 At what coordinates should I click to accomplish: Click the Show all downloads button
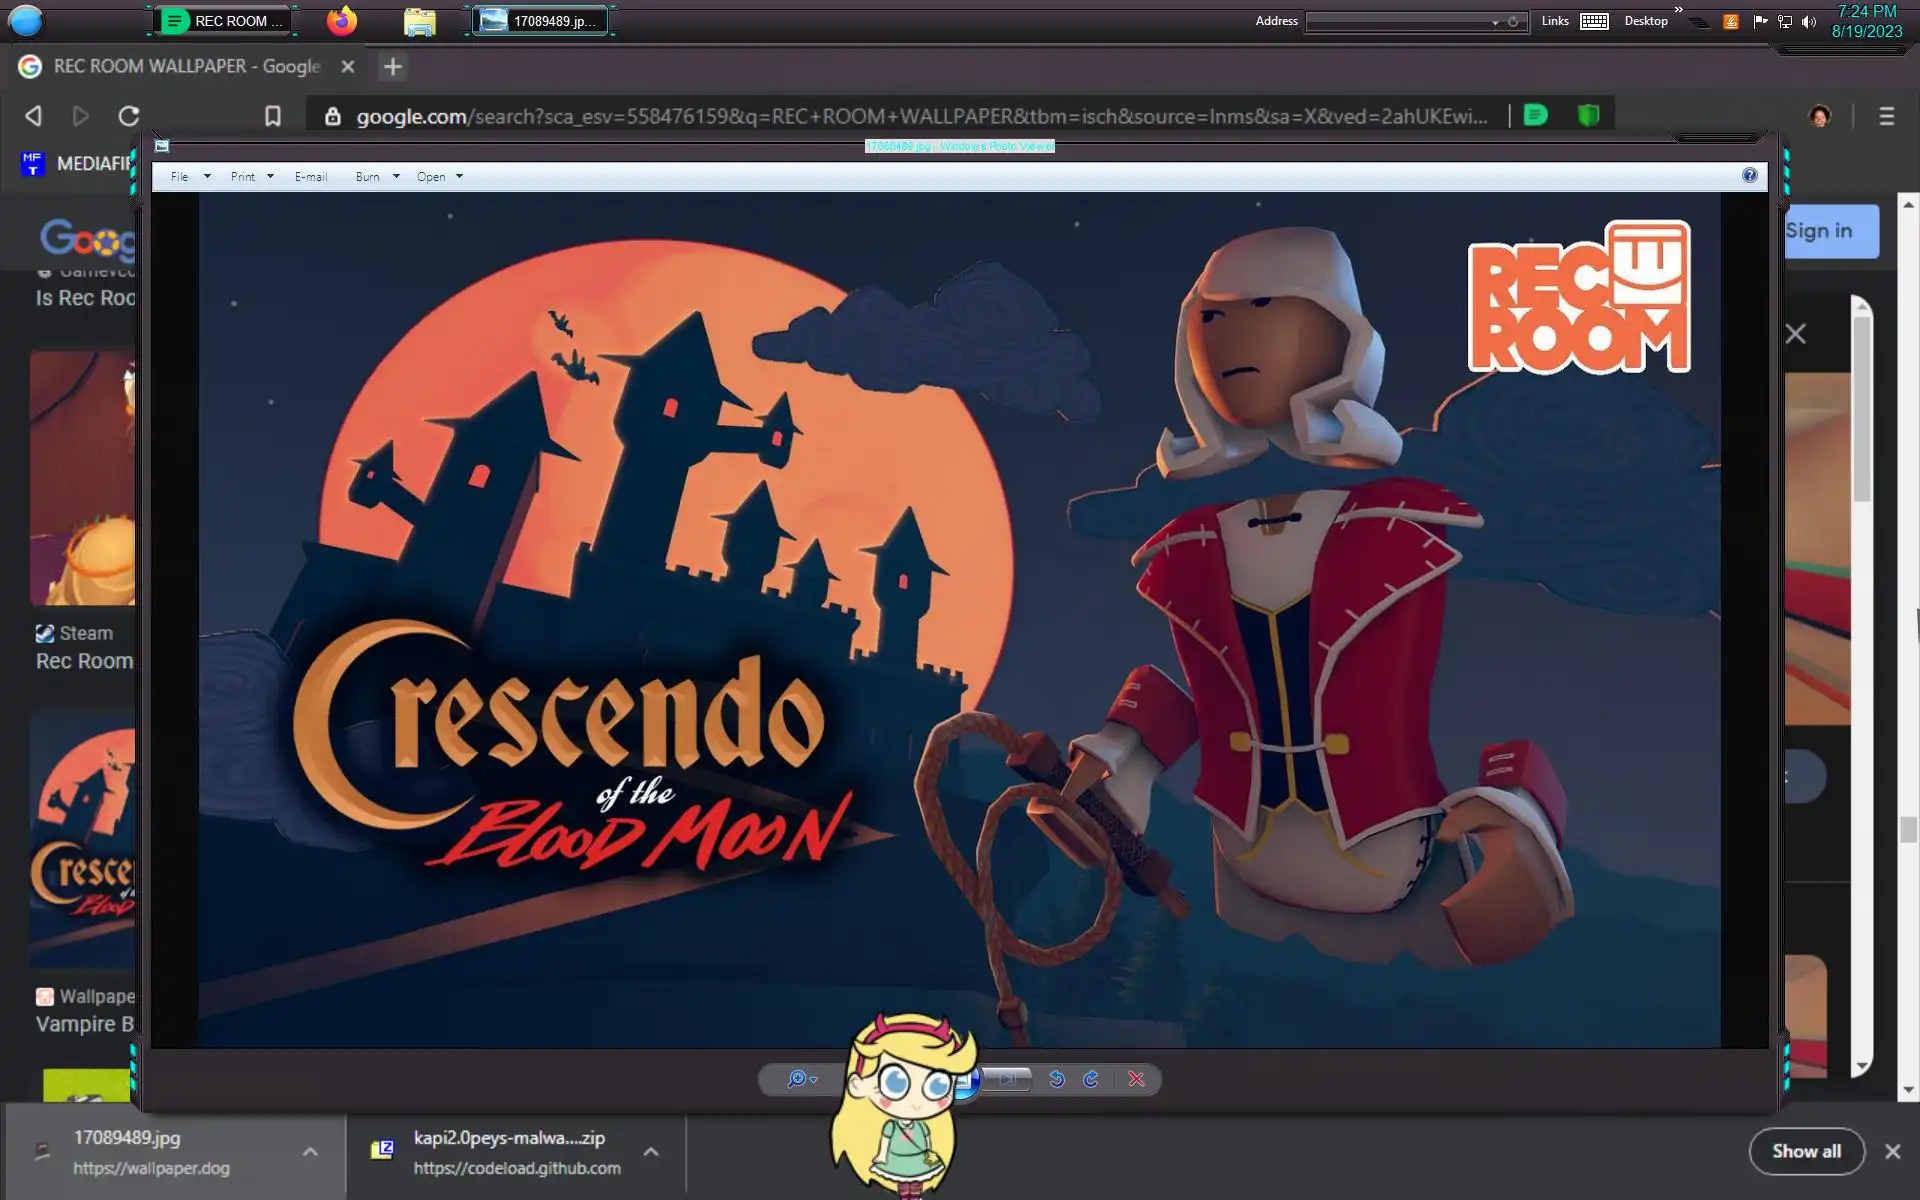(x=1806, y=1151)
